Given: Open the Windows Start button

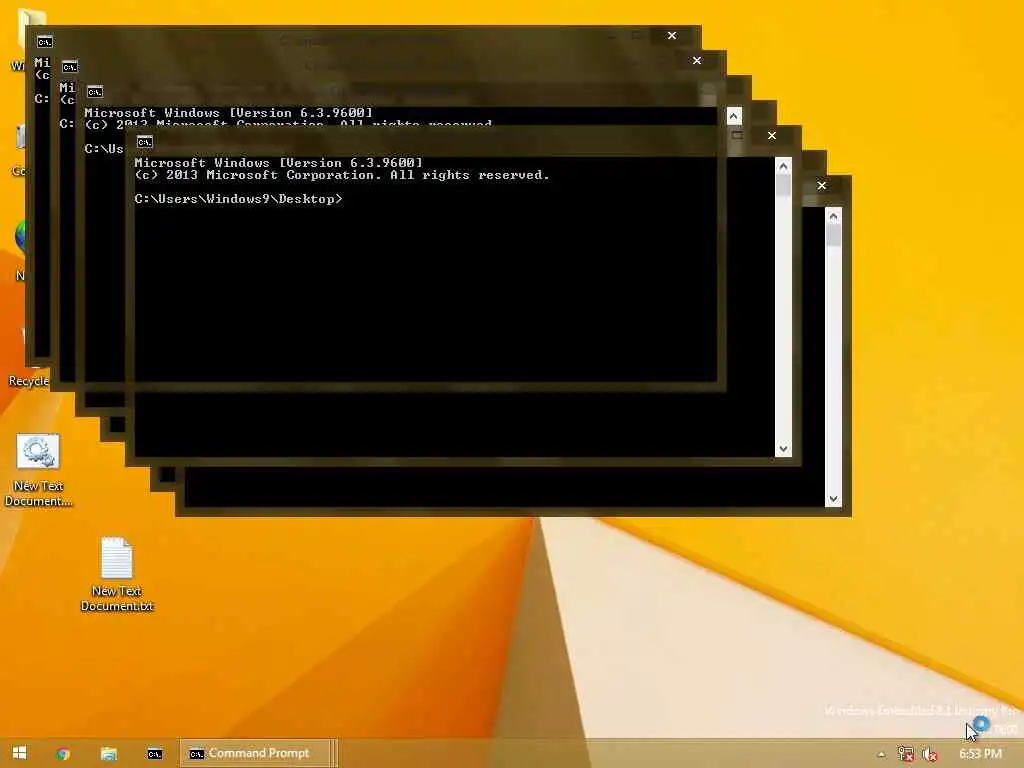Looking at the screenshot, I should click(20, 753).
